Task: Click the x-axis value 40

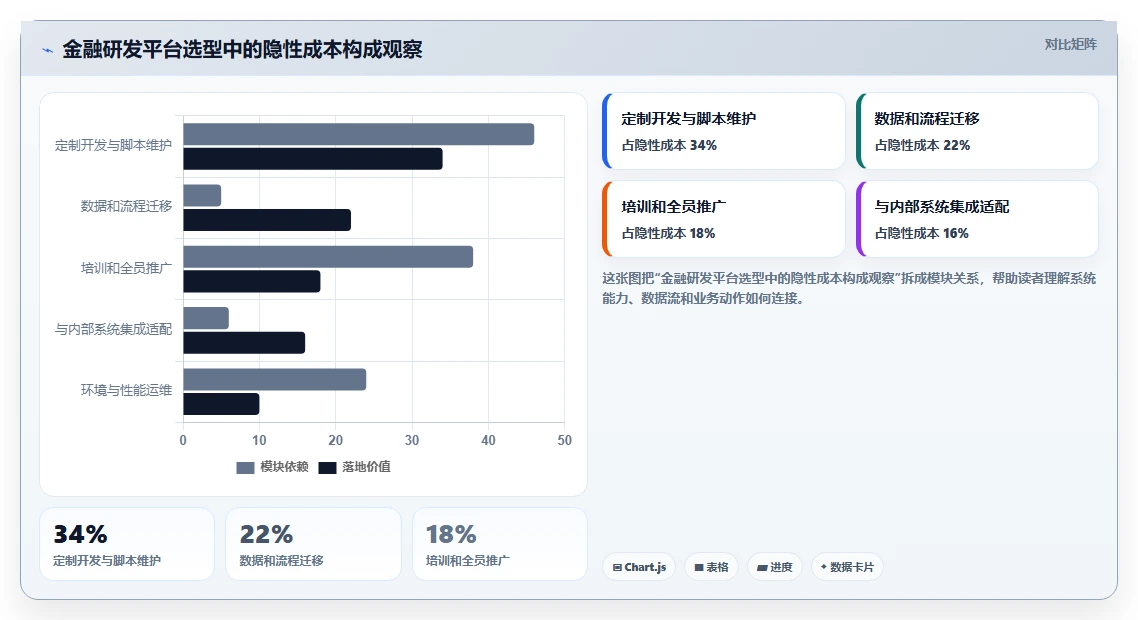Action: tap(488, 441)
